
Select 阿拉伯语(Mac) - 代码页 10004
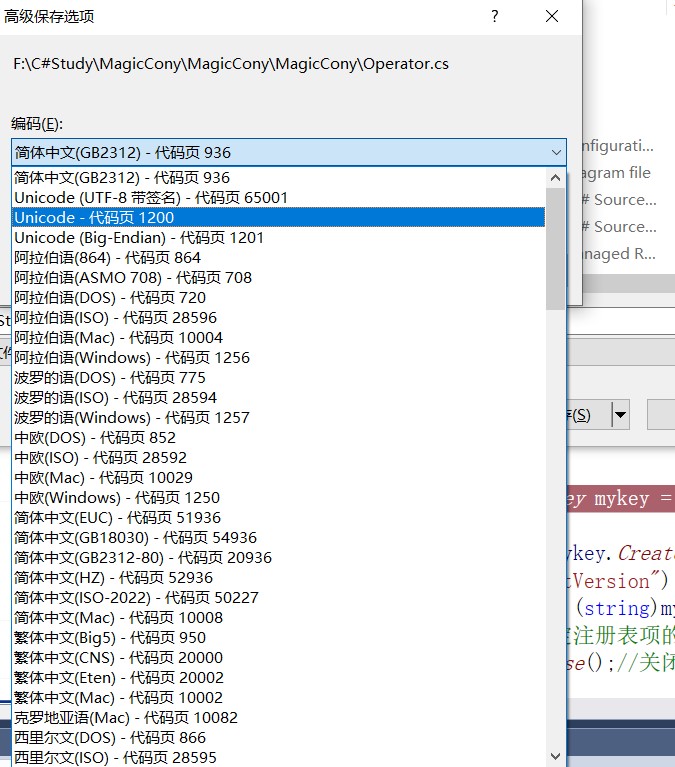click(x=278, y=338)
